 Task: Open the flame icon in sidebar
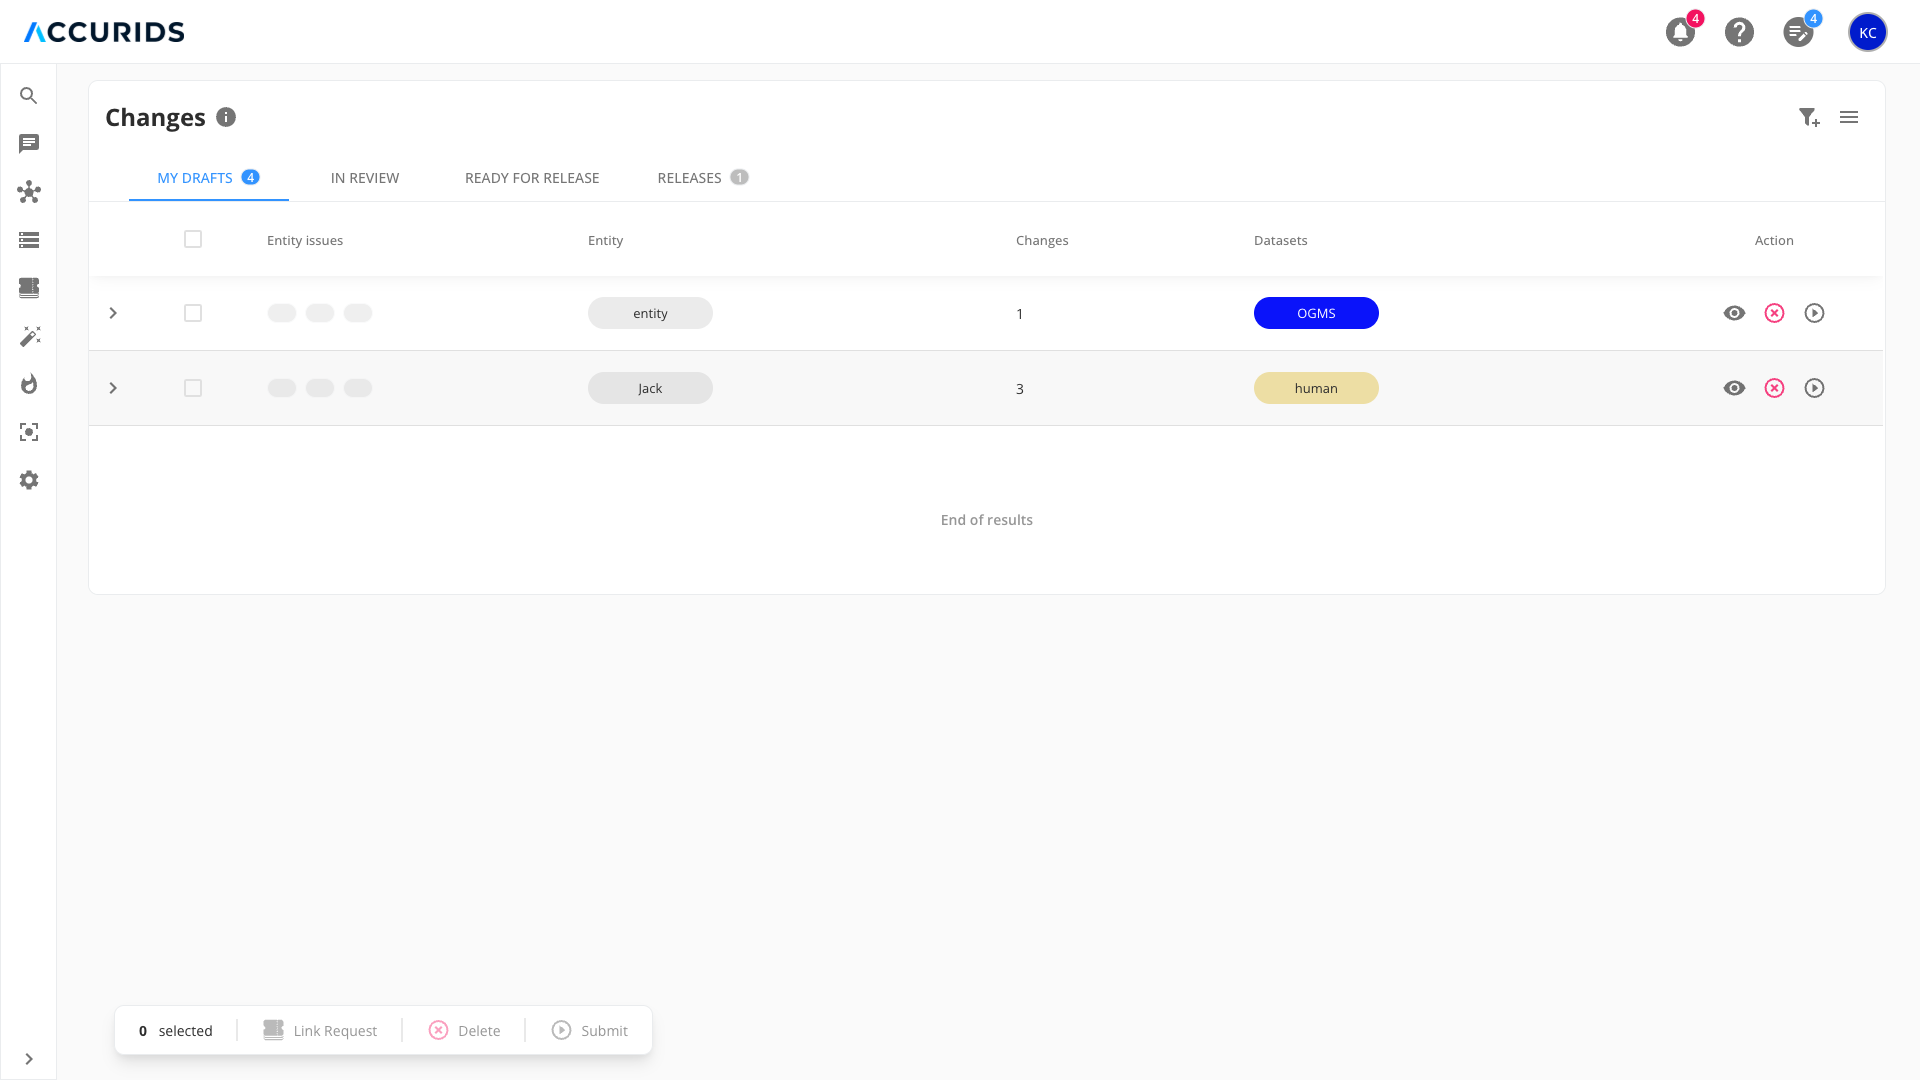click(29, 384)
